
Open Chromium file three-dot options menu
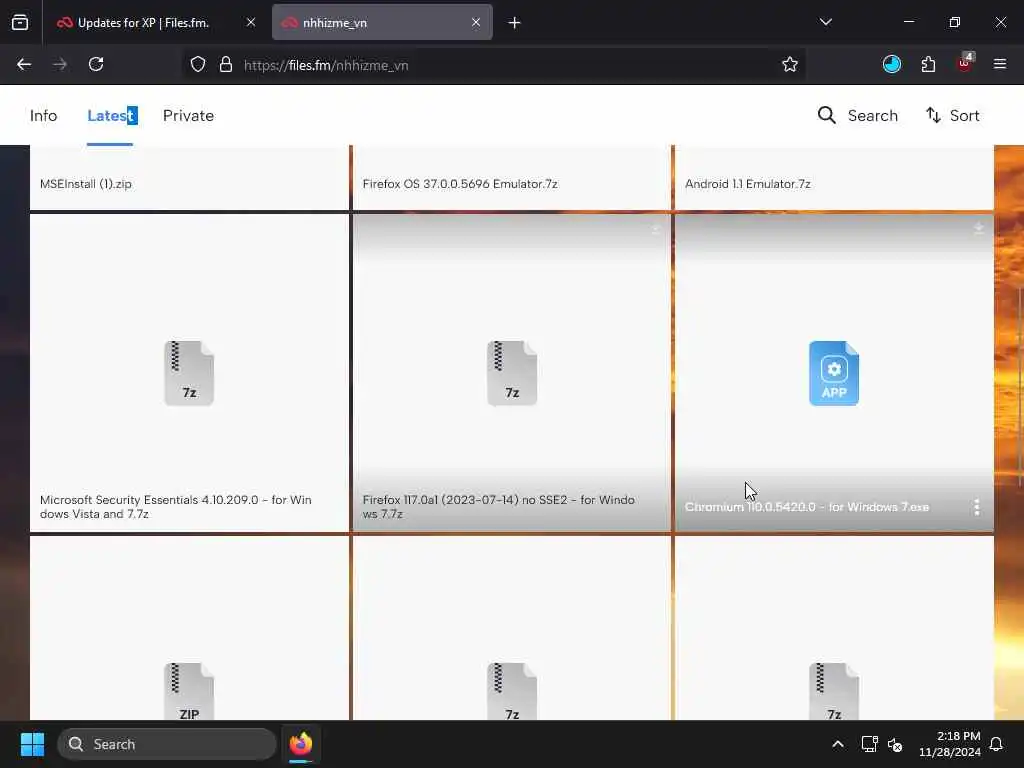coord(977,507)
